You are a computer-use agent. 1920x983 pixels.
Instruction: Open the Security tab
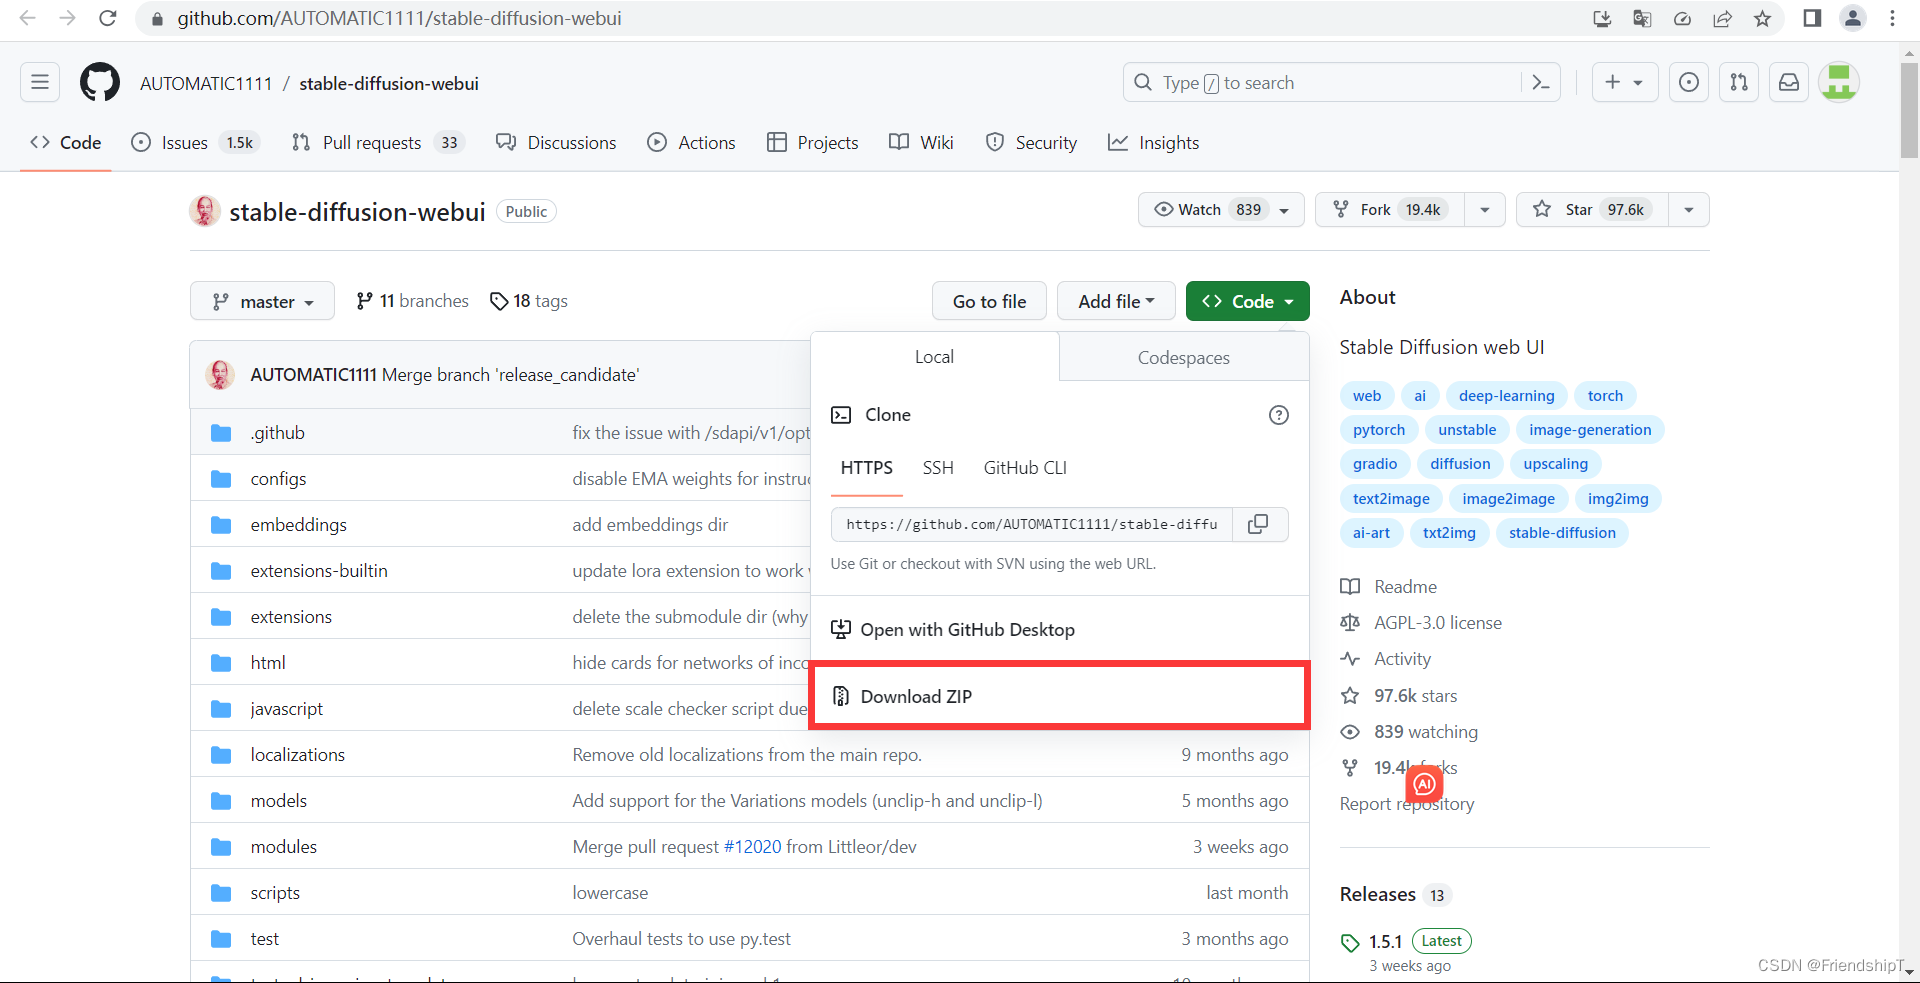(x=1031, y=142)
